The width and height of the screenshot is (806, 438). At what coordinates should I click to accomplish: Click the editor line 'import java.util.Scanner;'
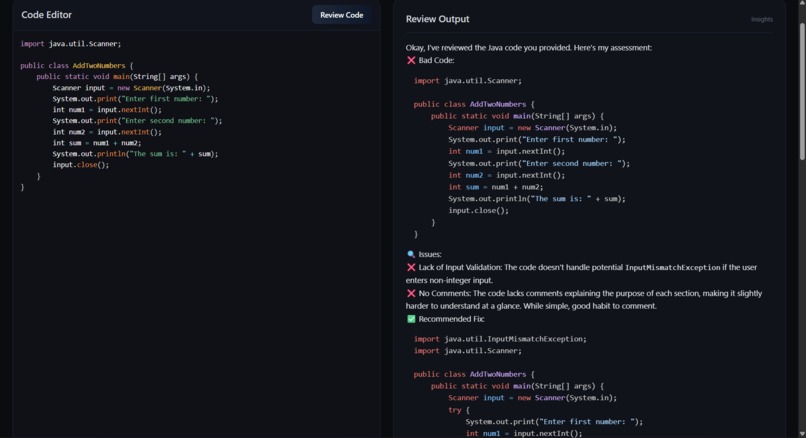click(70, 44)
